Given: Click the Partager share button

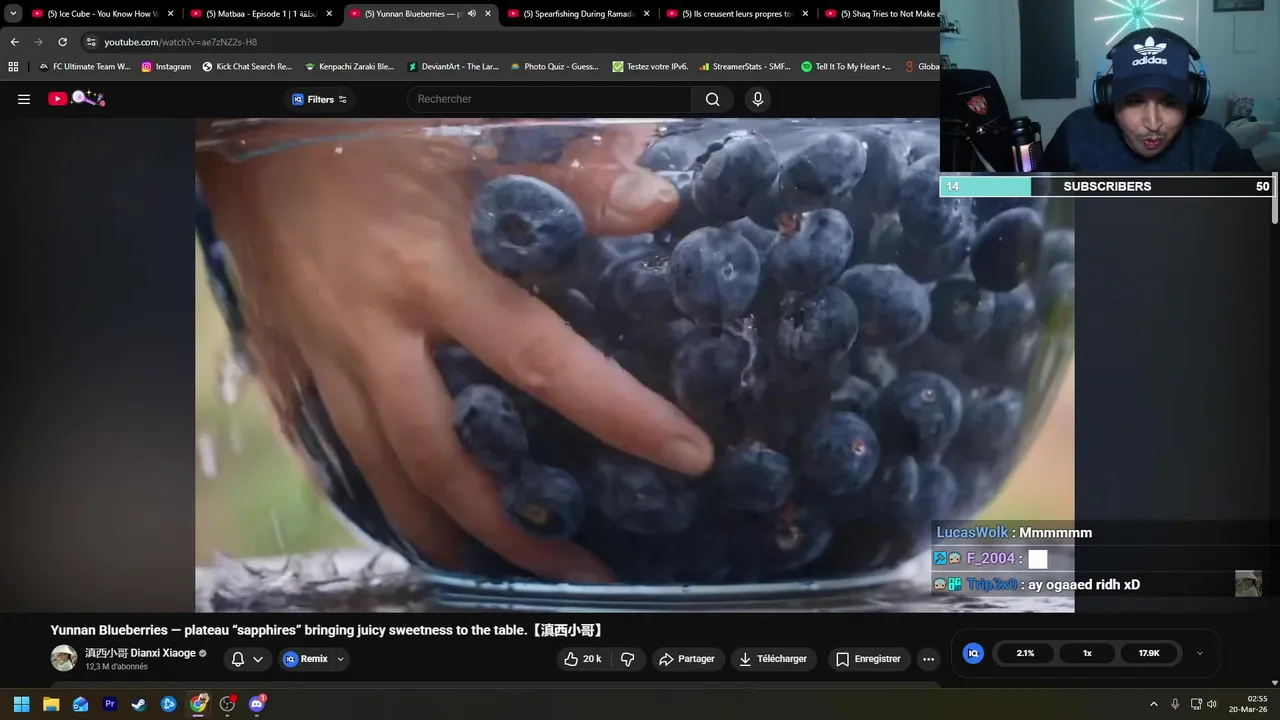Looking at the screenshot, I should (686, 659).
